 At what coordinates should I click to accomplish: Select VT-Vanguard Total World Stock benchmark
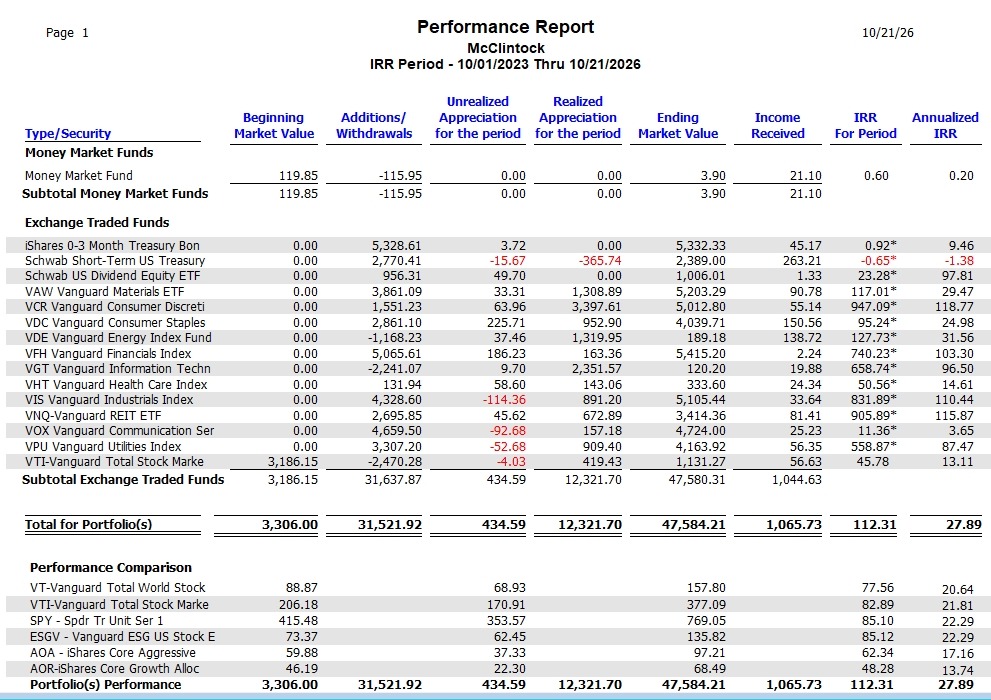coord(496,588)
